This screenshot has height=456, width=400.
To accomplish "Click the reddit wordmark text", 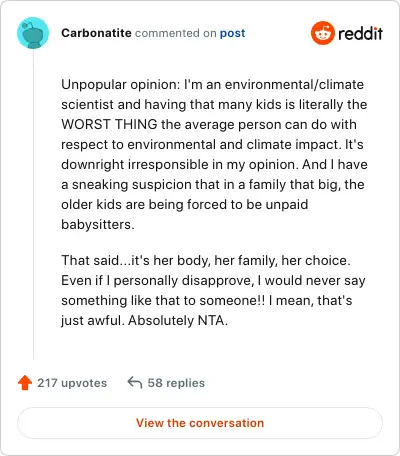I will point(360,34).
